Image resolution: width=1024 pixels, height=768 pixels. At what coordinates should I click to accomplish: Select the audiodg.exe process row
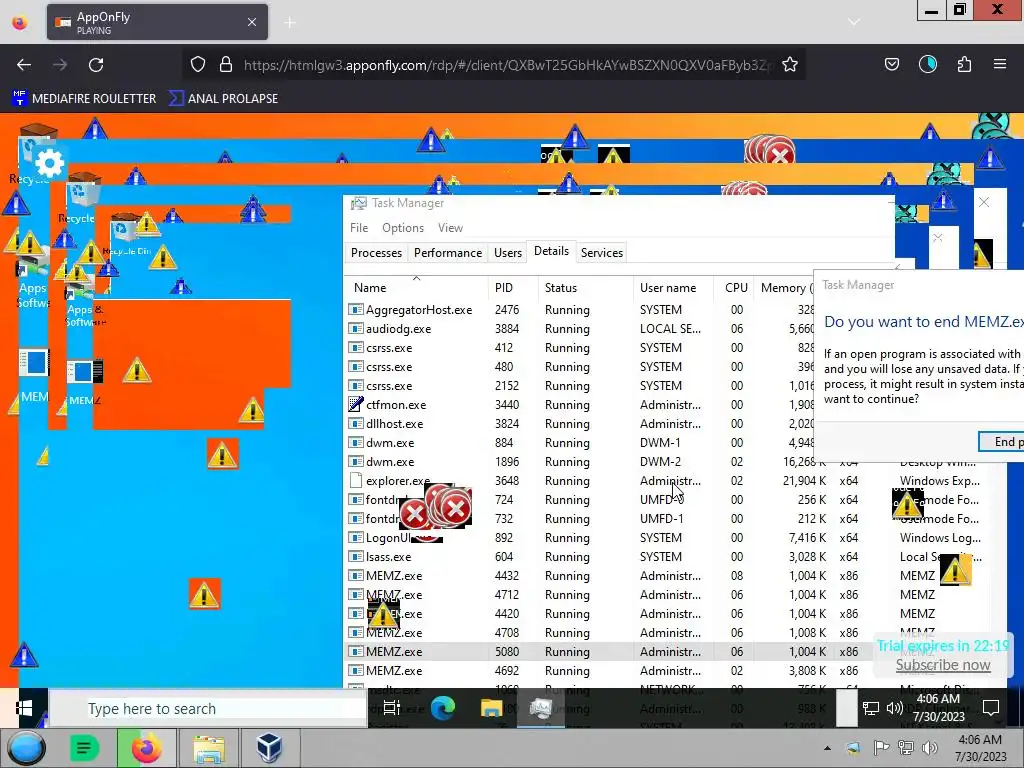tap(581, 328)
